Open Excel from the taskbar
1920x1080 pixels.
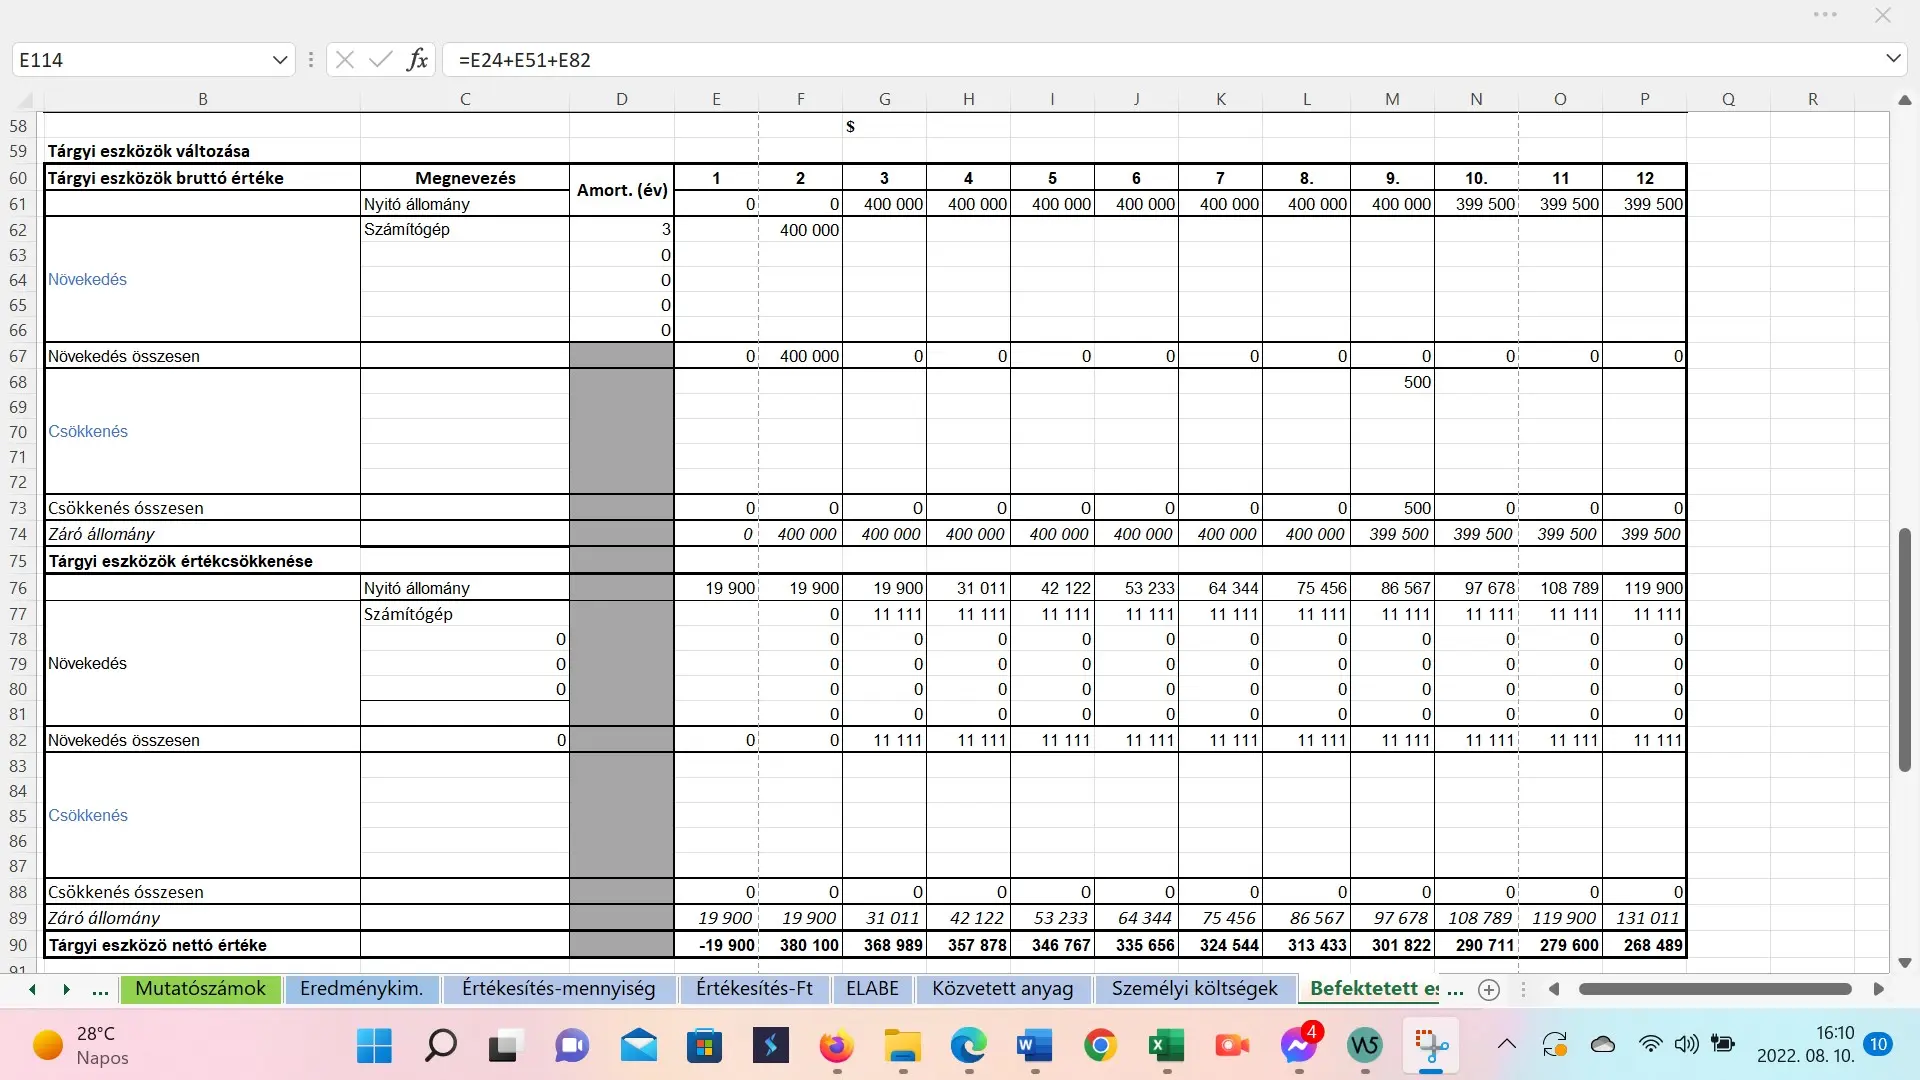click(x=1166, y=1046)
